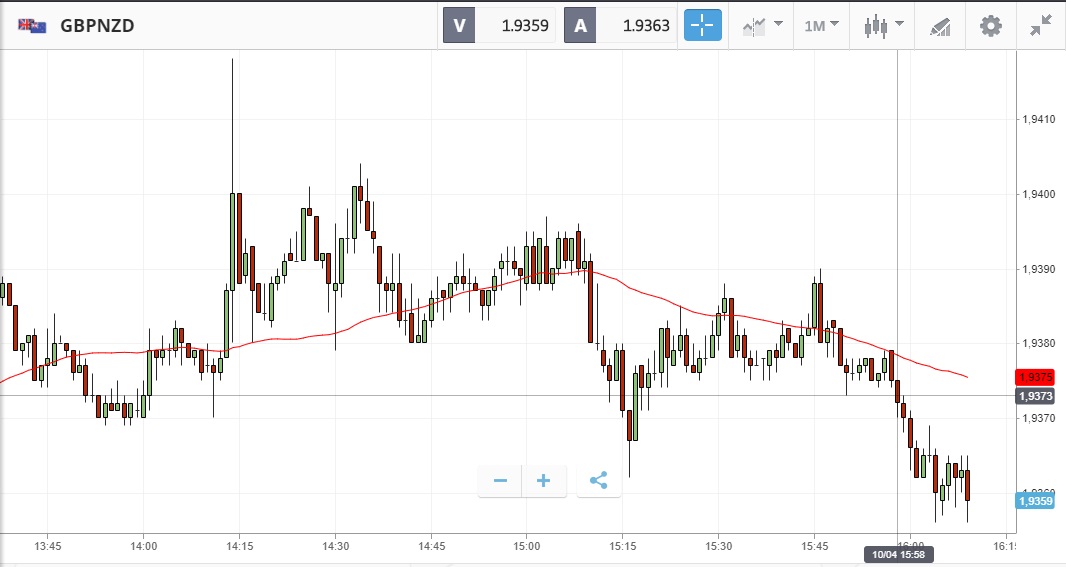Click the blue 1,9359 current price label
1066x567 pixels.
(1035, 500)
